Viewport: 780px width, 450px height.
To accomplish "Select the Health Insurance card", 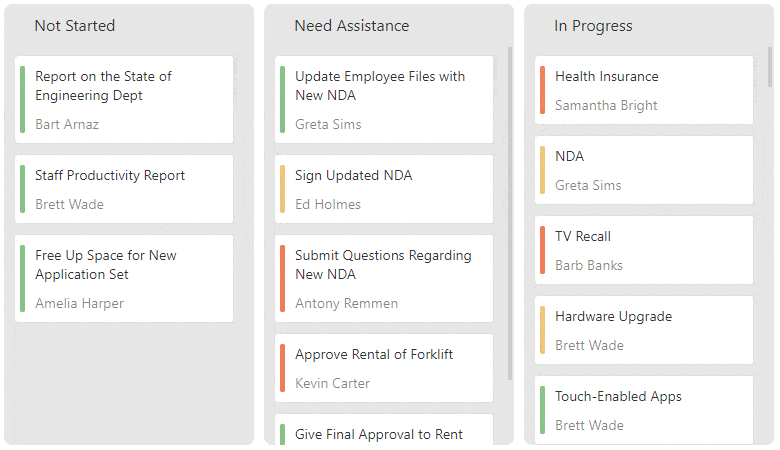I will (644, 90).
